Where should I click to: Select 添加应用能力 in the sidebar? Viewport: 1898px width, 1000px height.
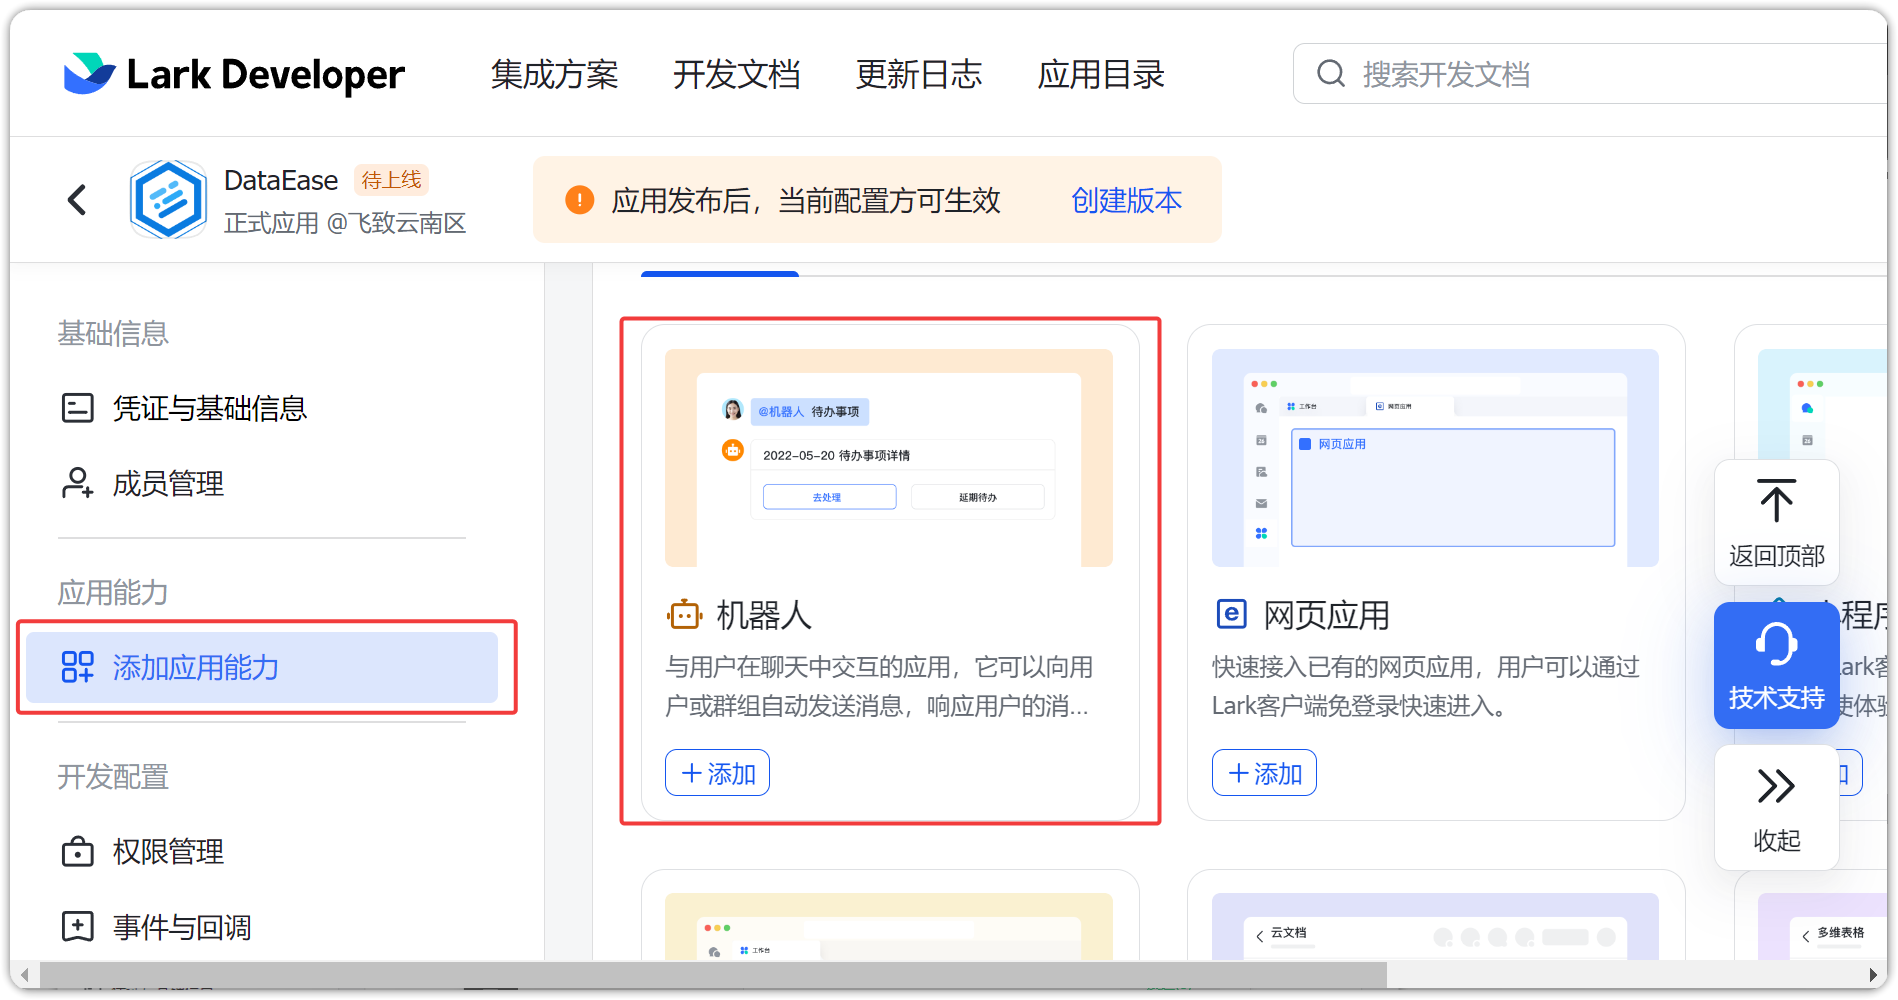262,667
